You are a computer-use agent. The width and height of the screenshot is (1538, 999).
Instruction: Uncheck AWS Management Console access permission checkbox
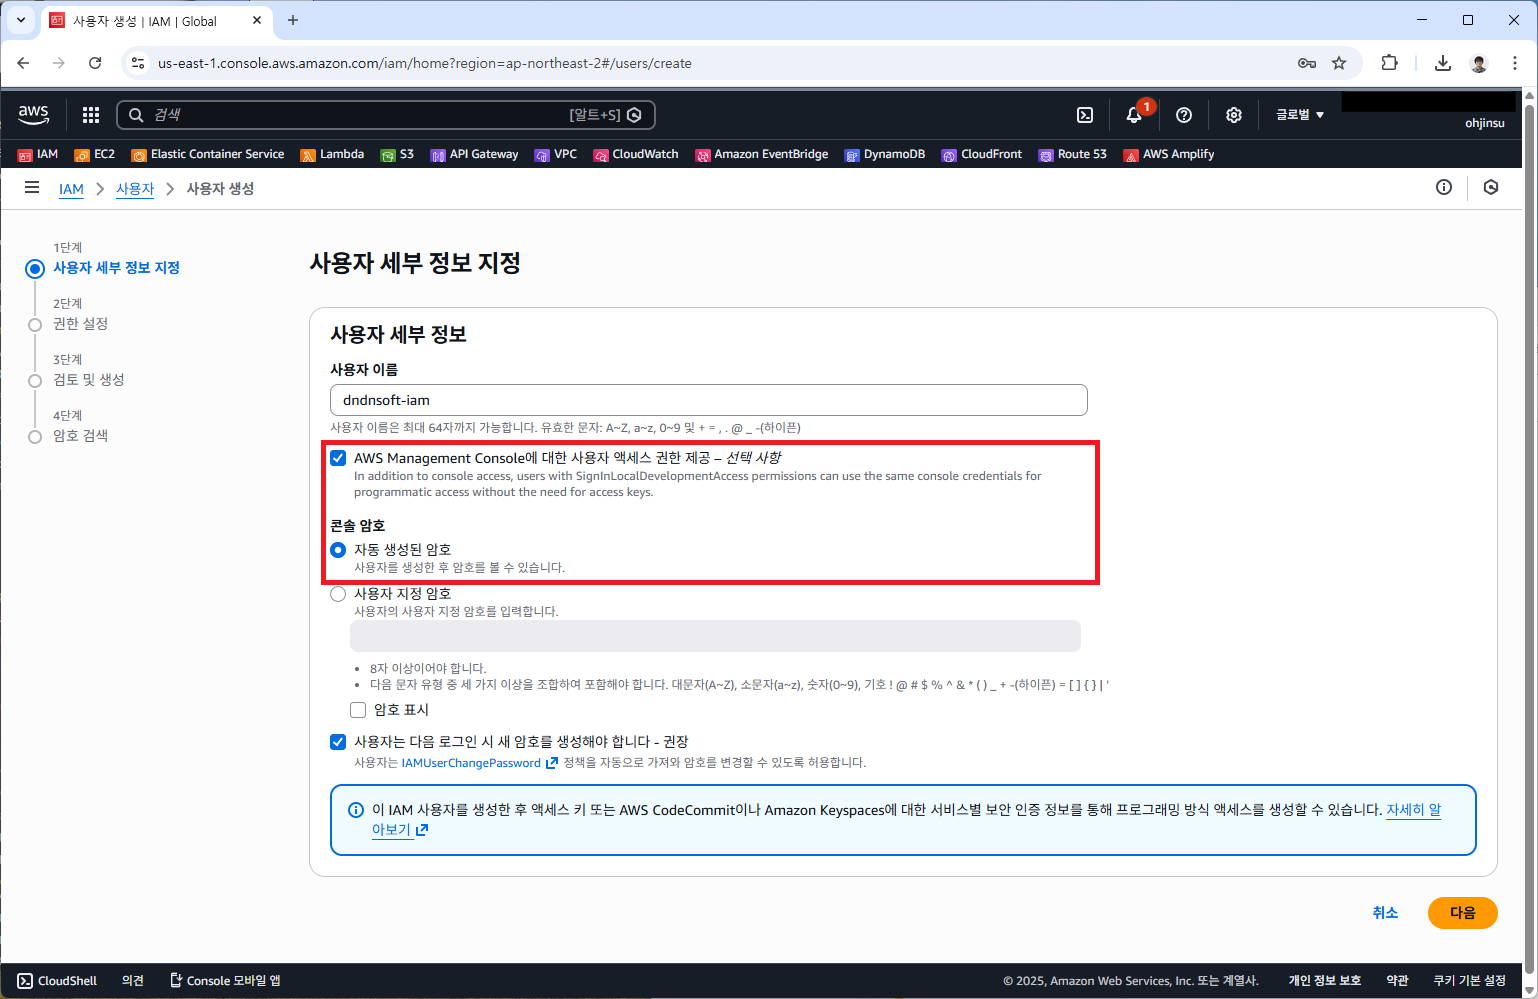pyautogui.click(x=338, y=457)
